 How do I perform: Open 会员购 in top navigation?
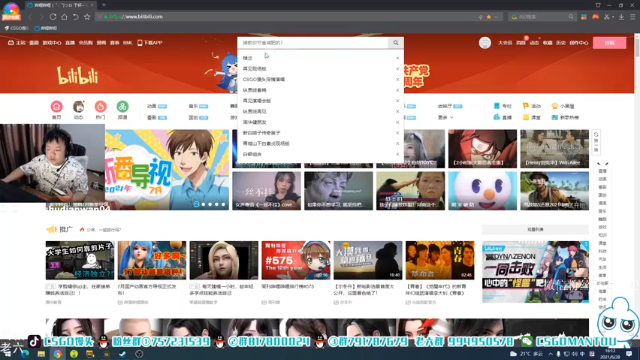pyautogui.click(x=86, y=42)
